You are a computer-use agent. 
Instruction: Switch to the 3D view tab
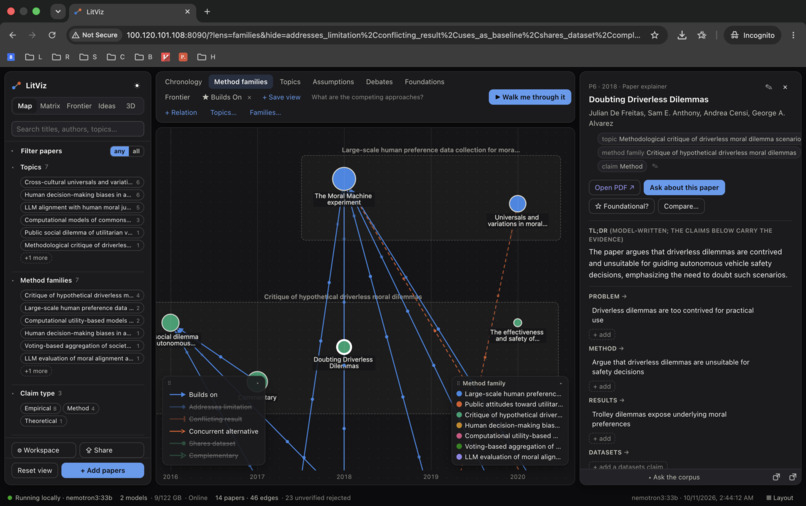click(131, 106)
